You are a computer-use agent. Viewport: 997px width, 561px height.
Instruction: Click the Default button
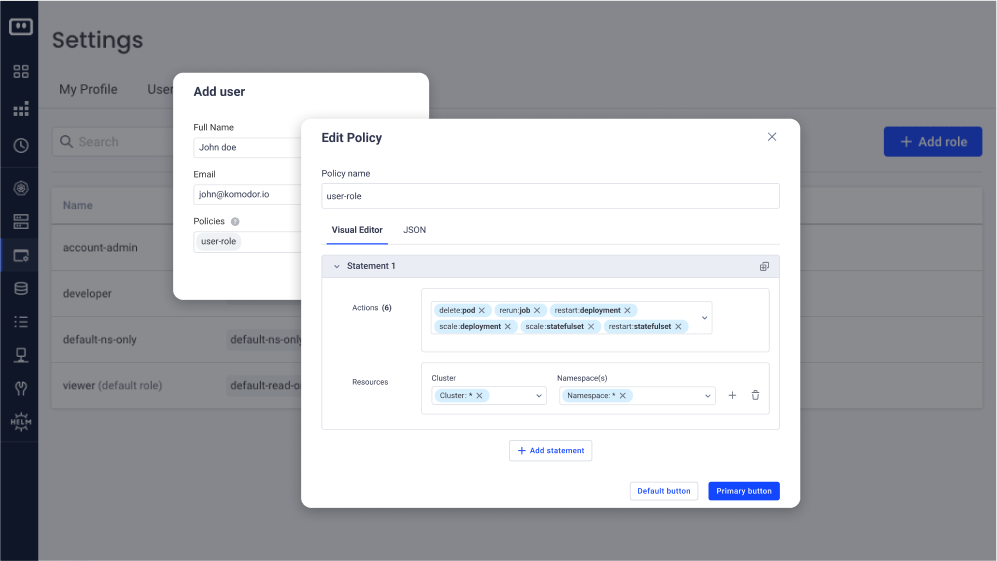[x=664, y=491]
